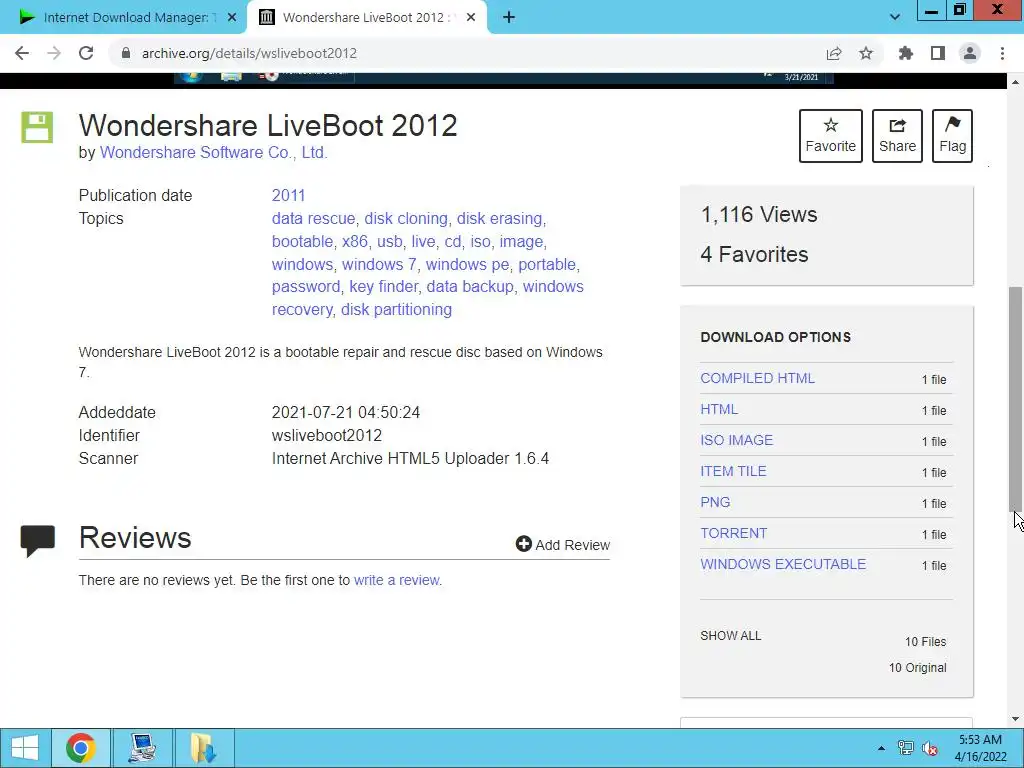1024x768 pixels.
Task: Open the data backup topic link
Action: (470, 287)
